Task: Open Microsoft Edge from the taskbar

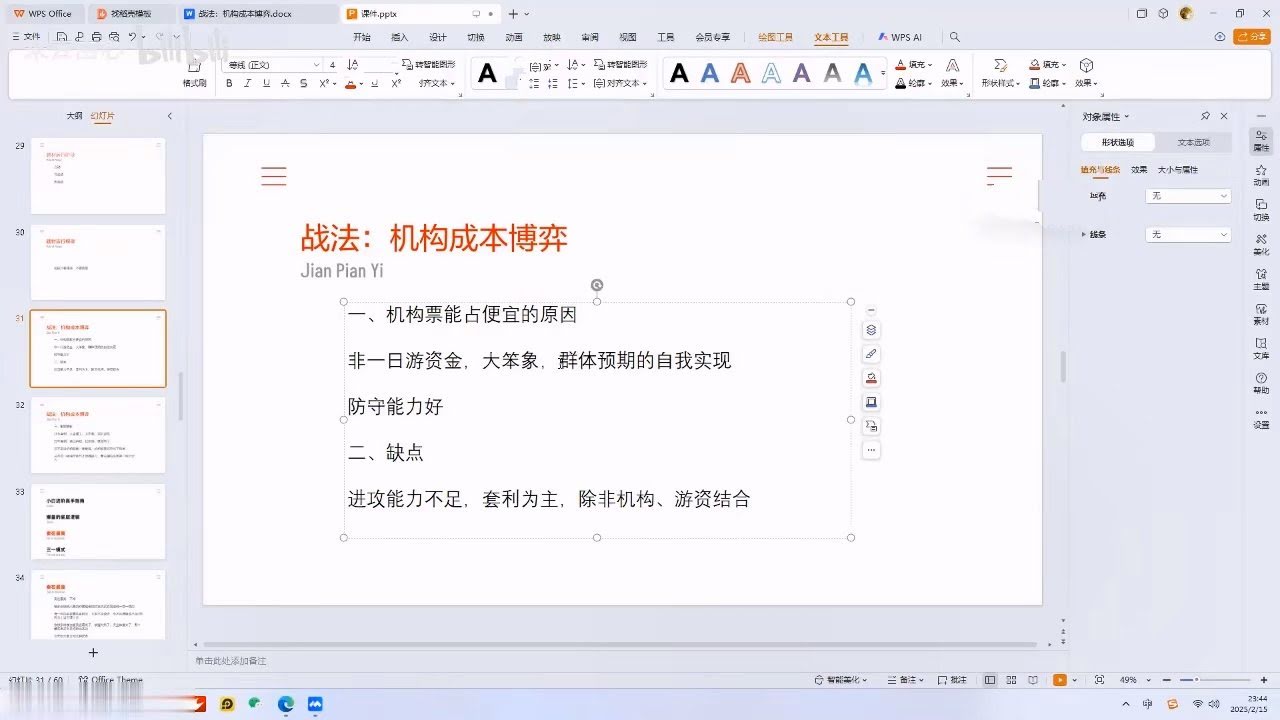Action: [x=285, y=704]
